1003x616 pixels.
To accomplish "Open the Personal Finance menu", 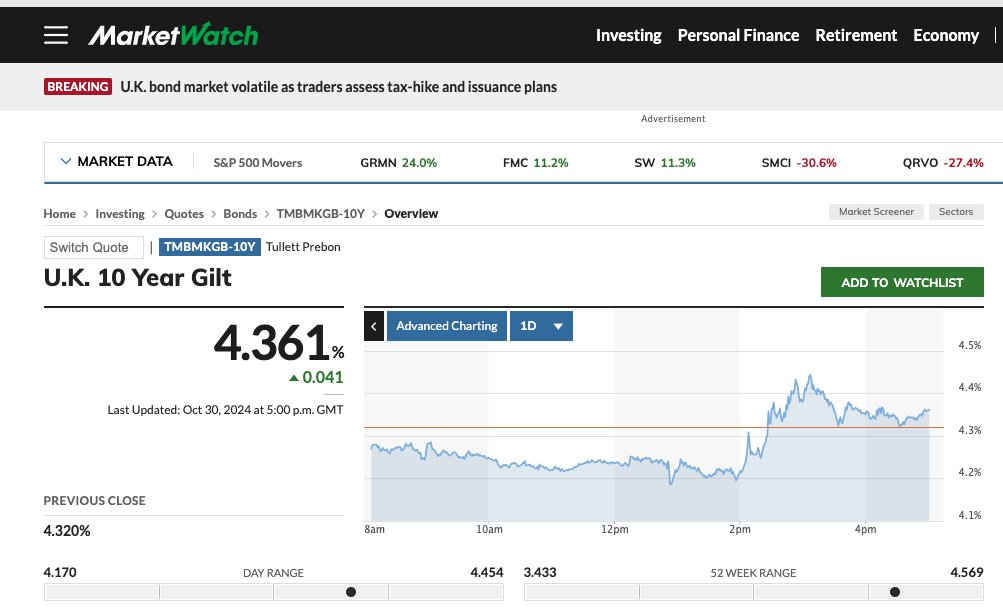I will click(738, 35).
